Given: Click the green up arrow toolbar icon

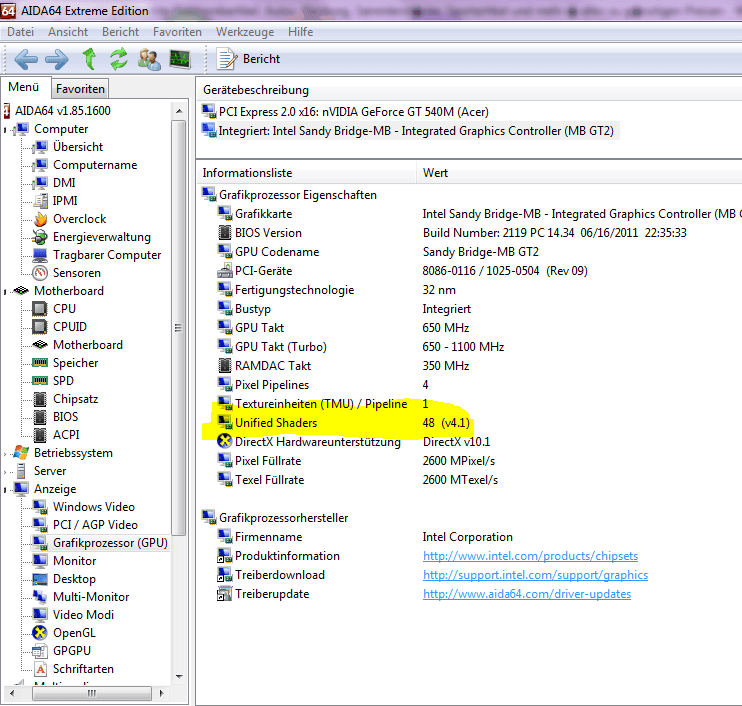Looking at the screenshot, I should click(89, 59).
